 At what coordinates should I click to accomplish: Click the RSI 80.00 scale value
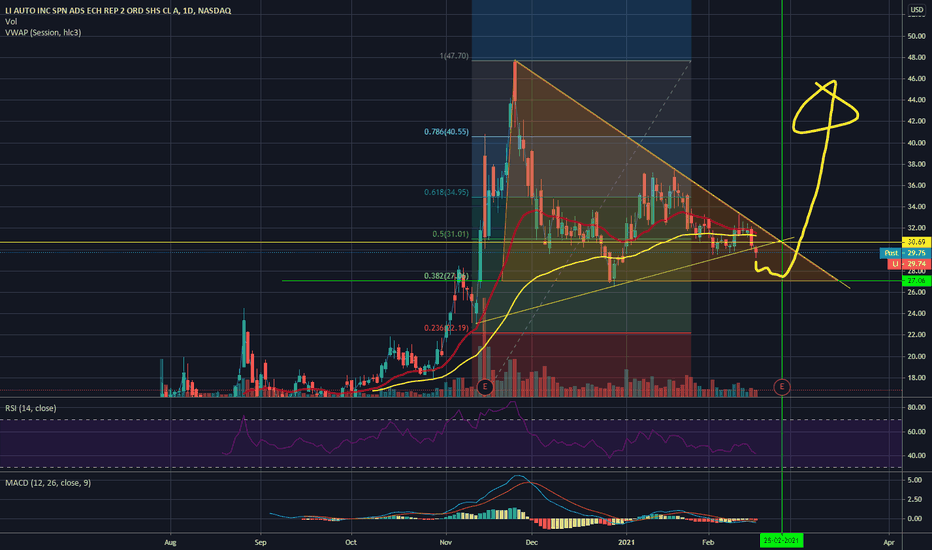(x=917, y=407)
